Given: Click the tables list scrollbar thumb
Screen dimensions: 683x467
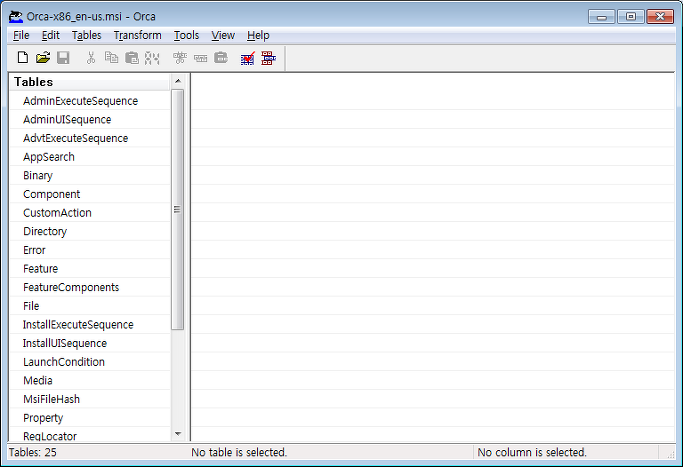Looking at the screenshot, I should pos(178,210).
